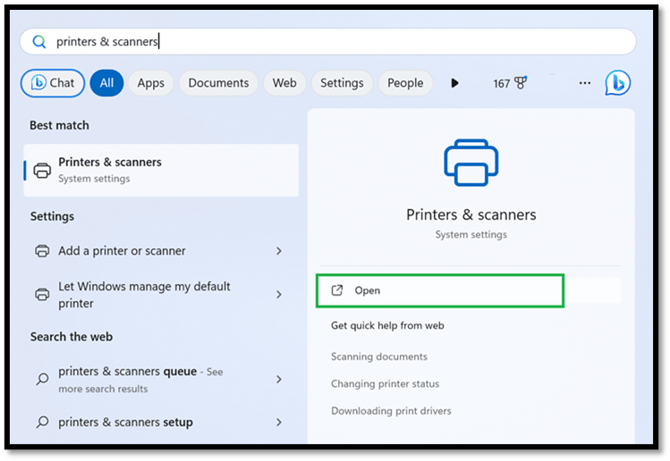Viewport: 670px width, 461px height.
Task: Switch to the Settings filter tab
Action: pyautogui.click(x=342, y=83)
